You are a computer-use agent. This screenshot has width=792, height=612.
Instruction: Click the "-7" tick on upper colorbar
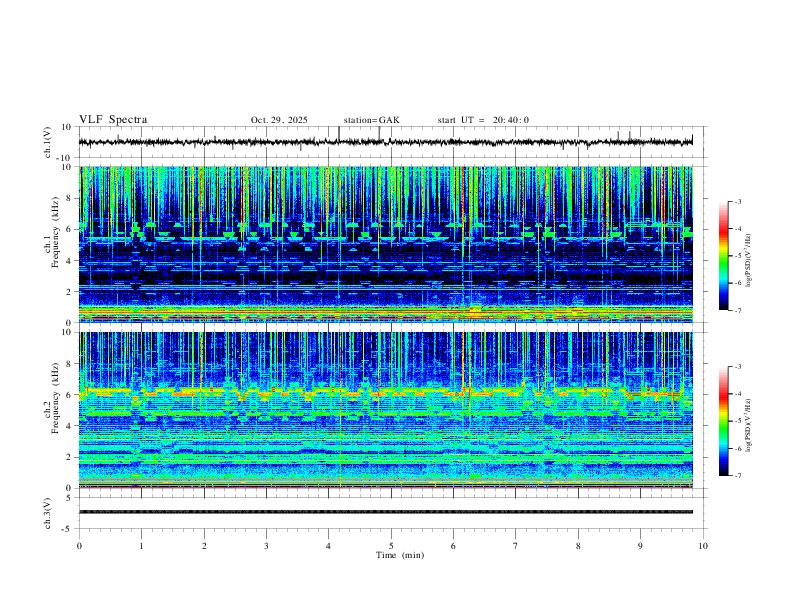[x=737, y=311]
